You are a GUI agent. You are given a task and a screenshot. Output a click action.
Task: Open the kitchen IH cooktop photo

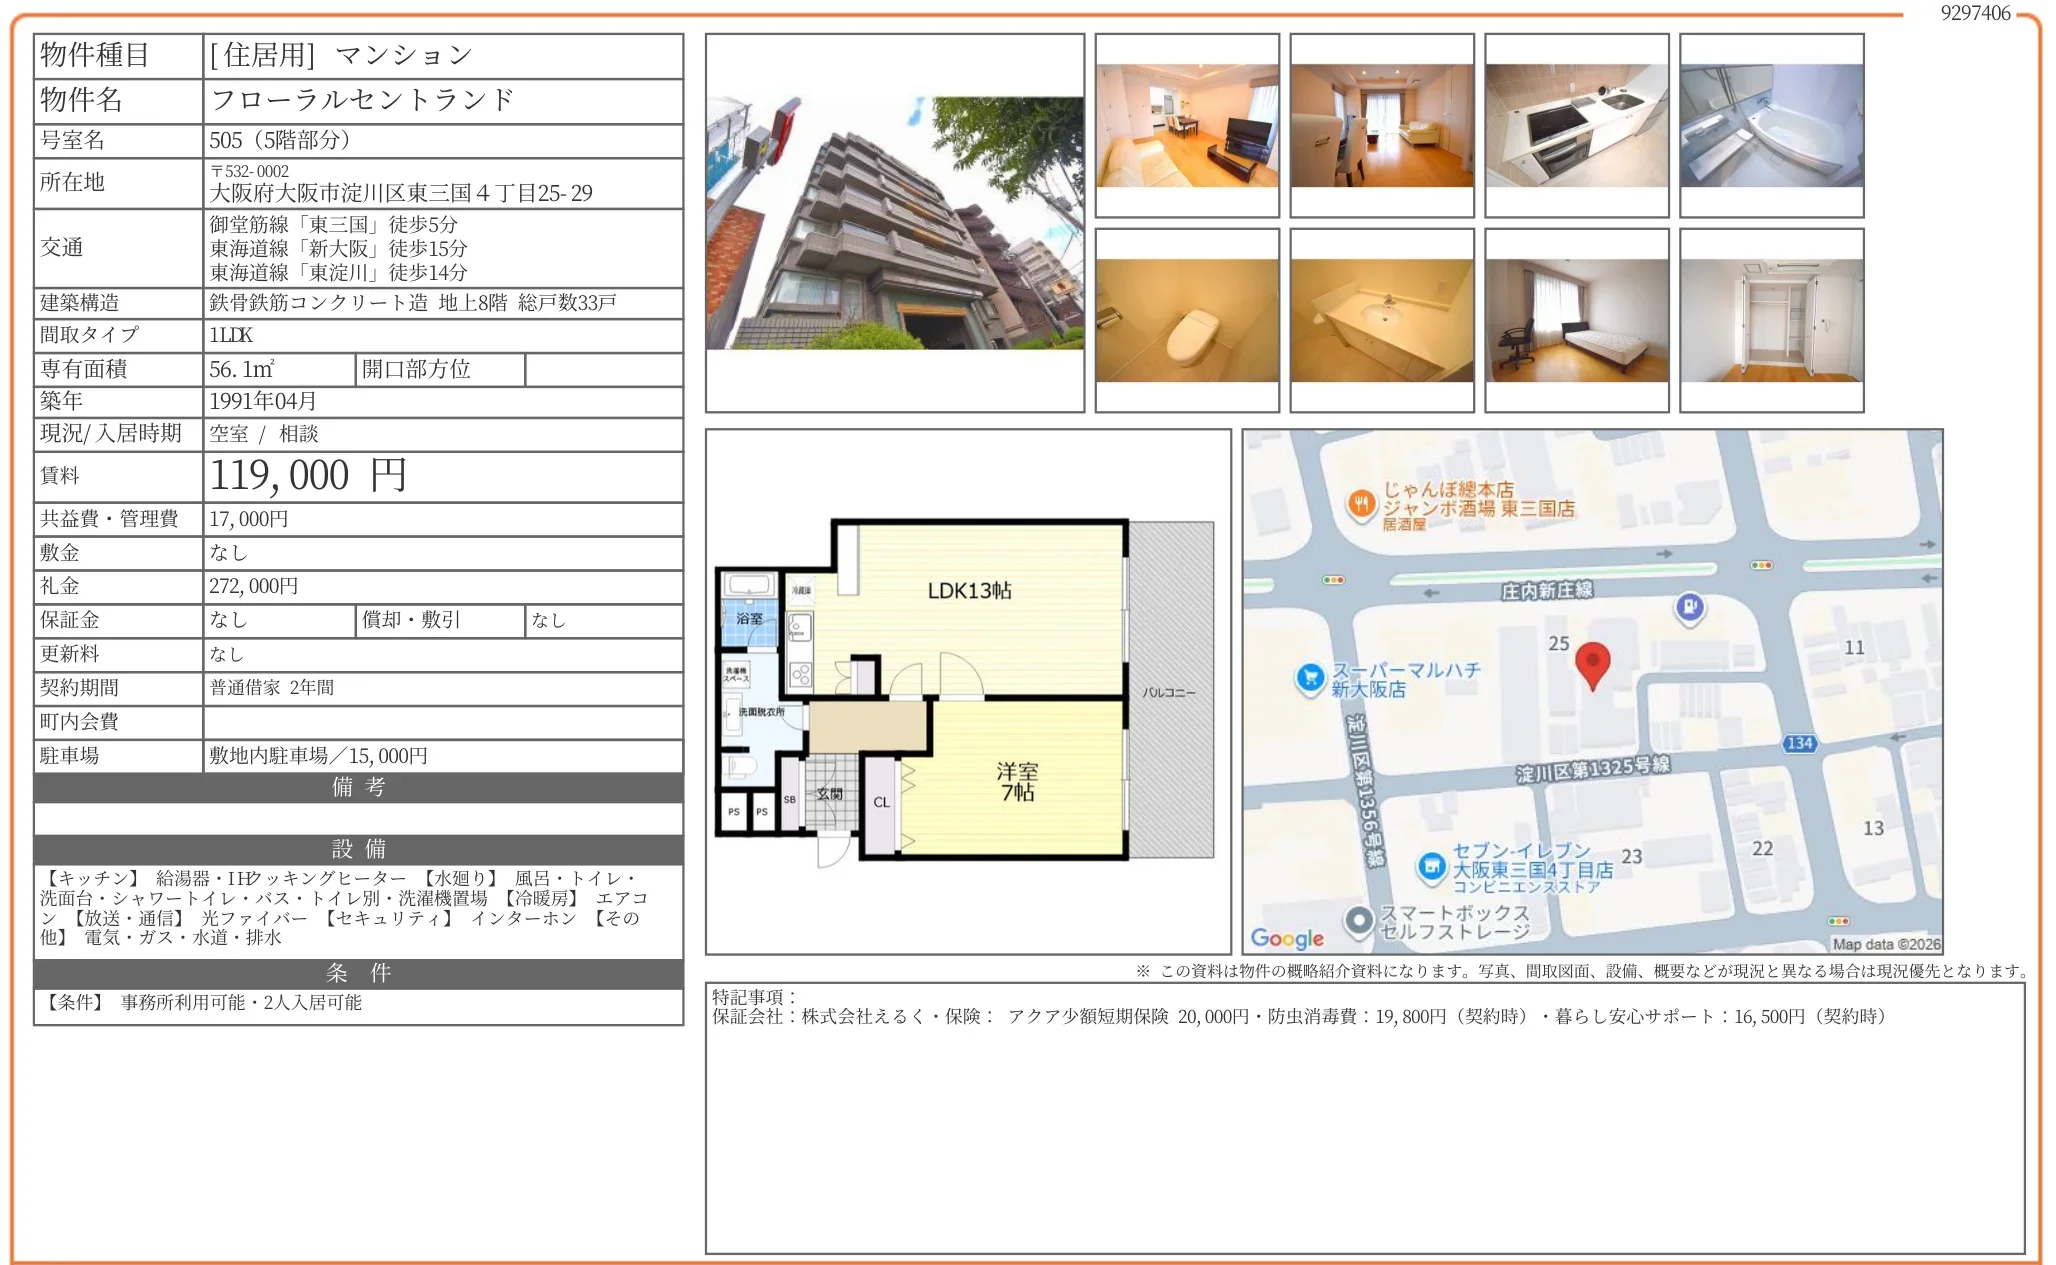tap(1576, 126)
